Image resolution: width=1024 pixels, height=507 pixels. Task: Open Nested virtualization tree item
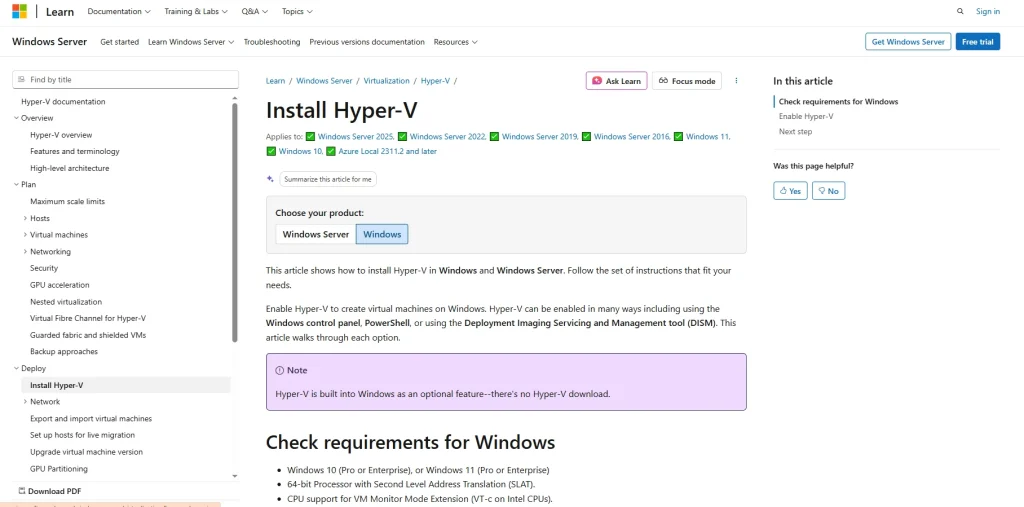pyautogui.click(x=66, y=302)
